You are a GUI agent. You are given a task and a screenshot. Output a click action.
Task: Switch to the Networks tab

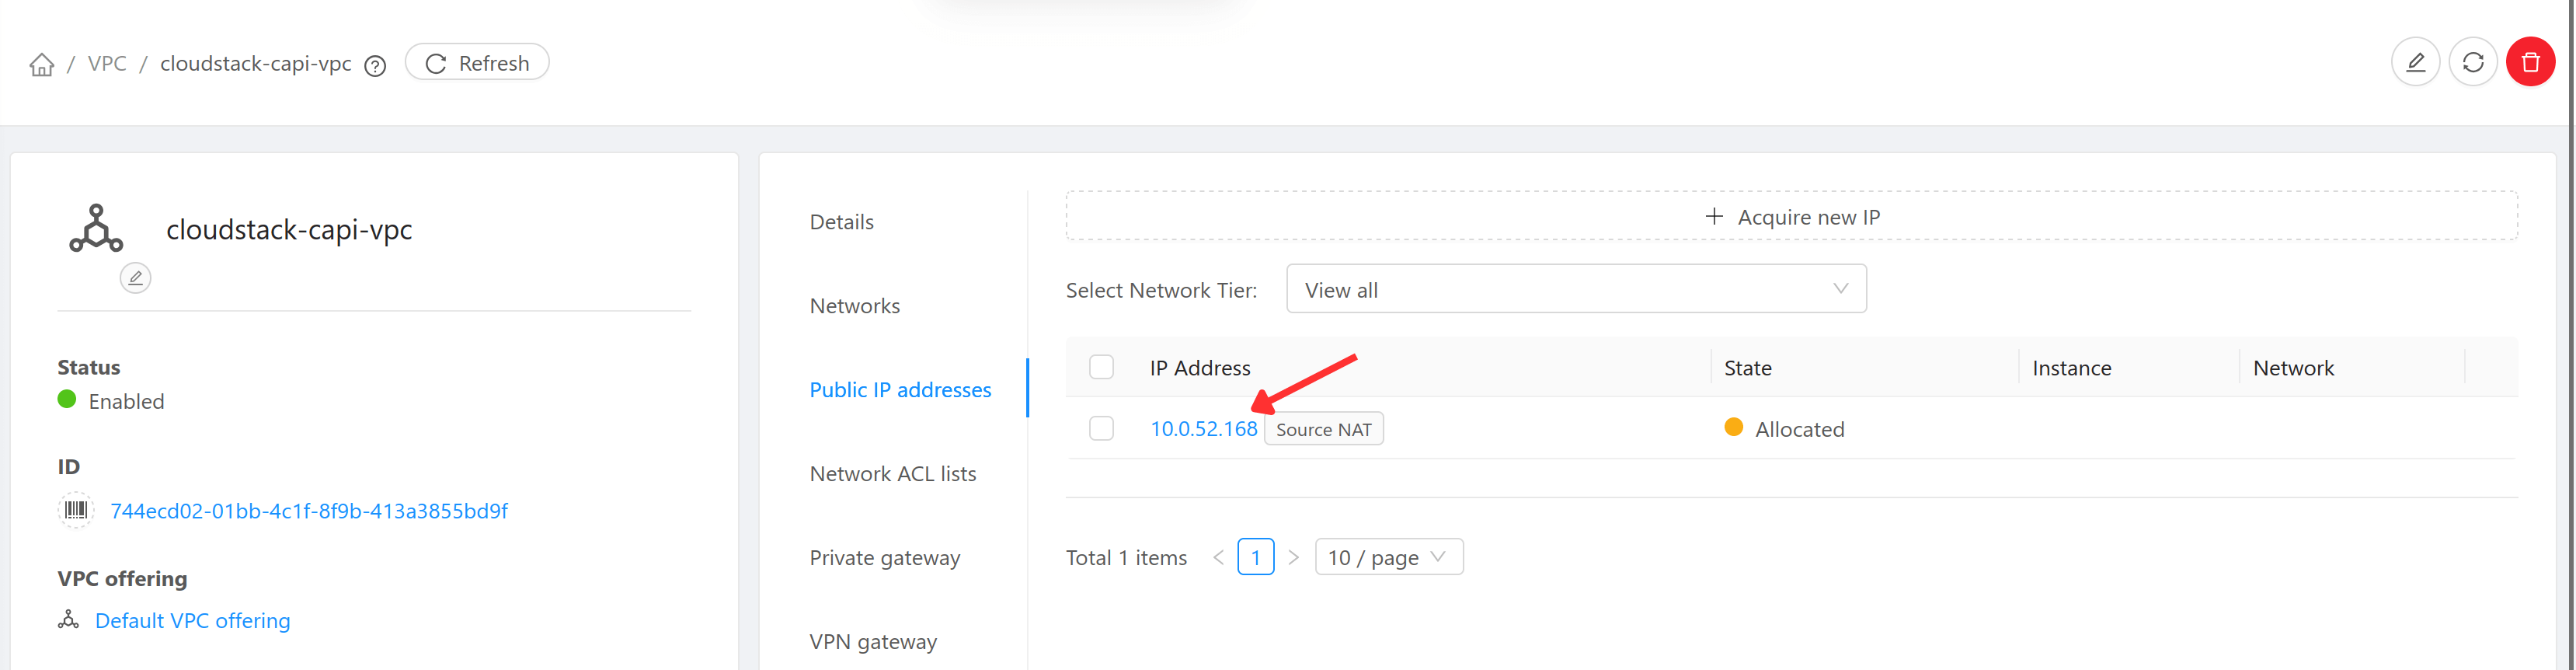pos(854,306)
